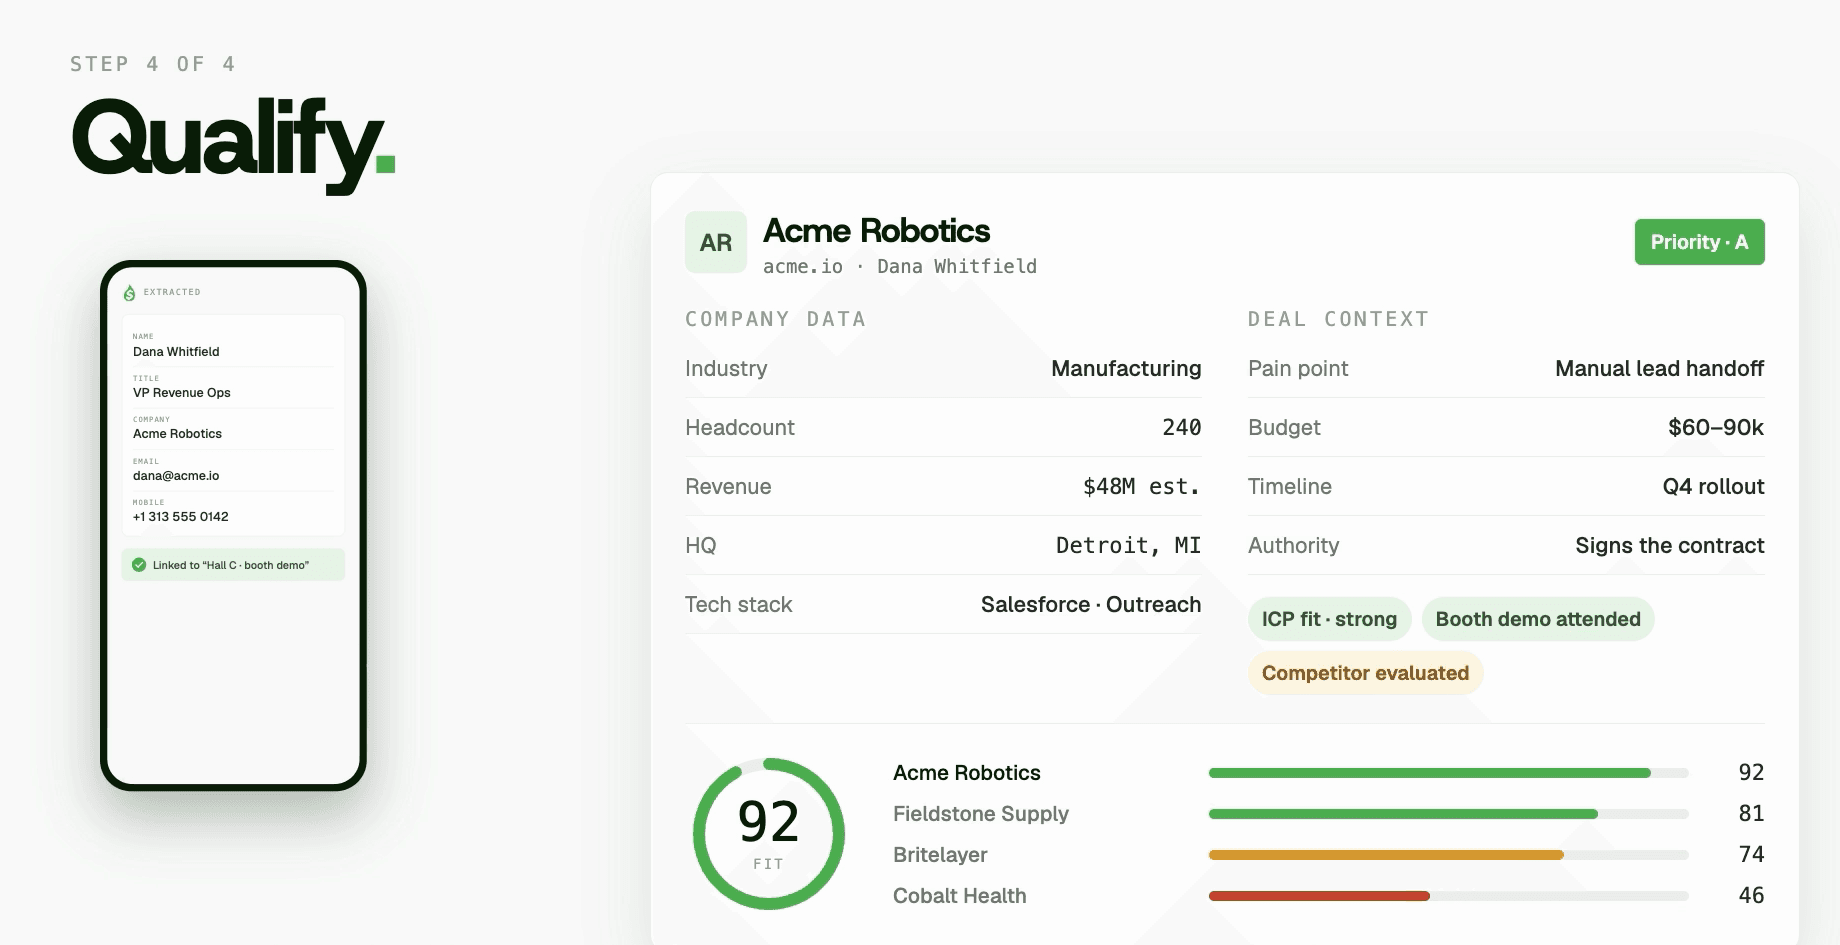This screenshot has width=1840, height=945.
Task: Click the EXTRACTED header text on phone
Action: 172,292
